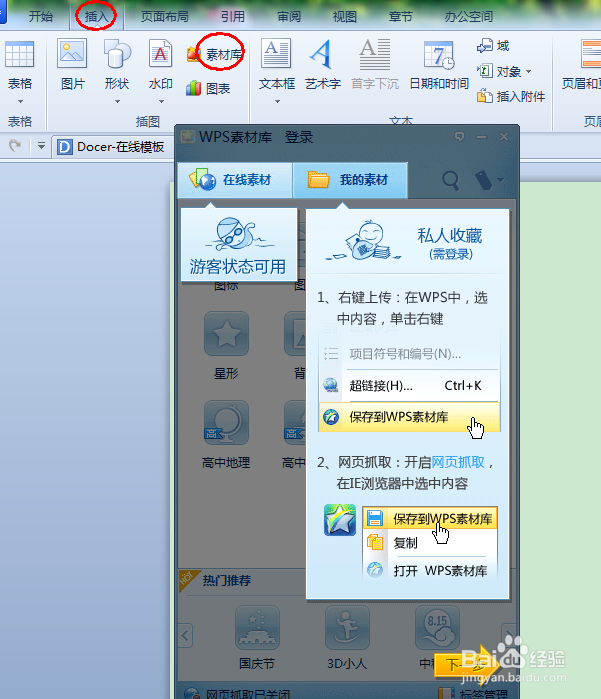This screenshot has height=699, width=601.
Task: Expand quick access toolbar customize arrow
Action: 41,146
